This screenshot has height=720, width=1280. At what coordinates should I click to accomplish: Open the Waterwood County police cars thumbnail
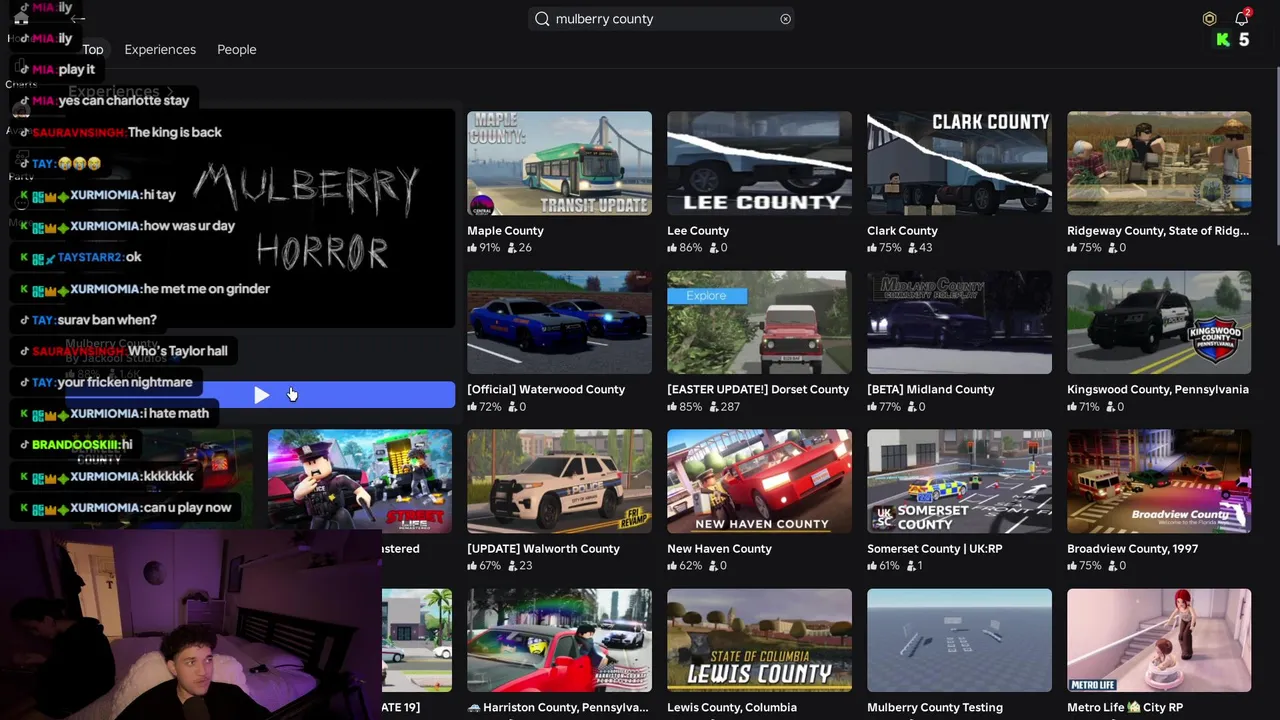point(559,322)
